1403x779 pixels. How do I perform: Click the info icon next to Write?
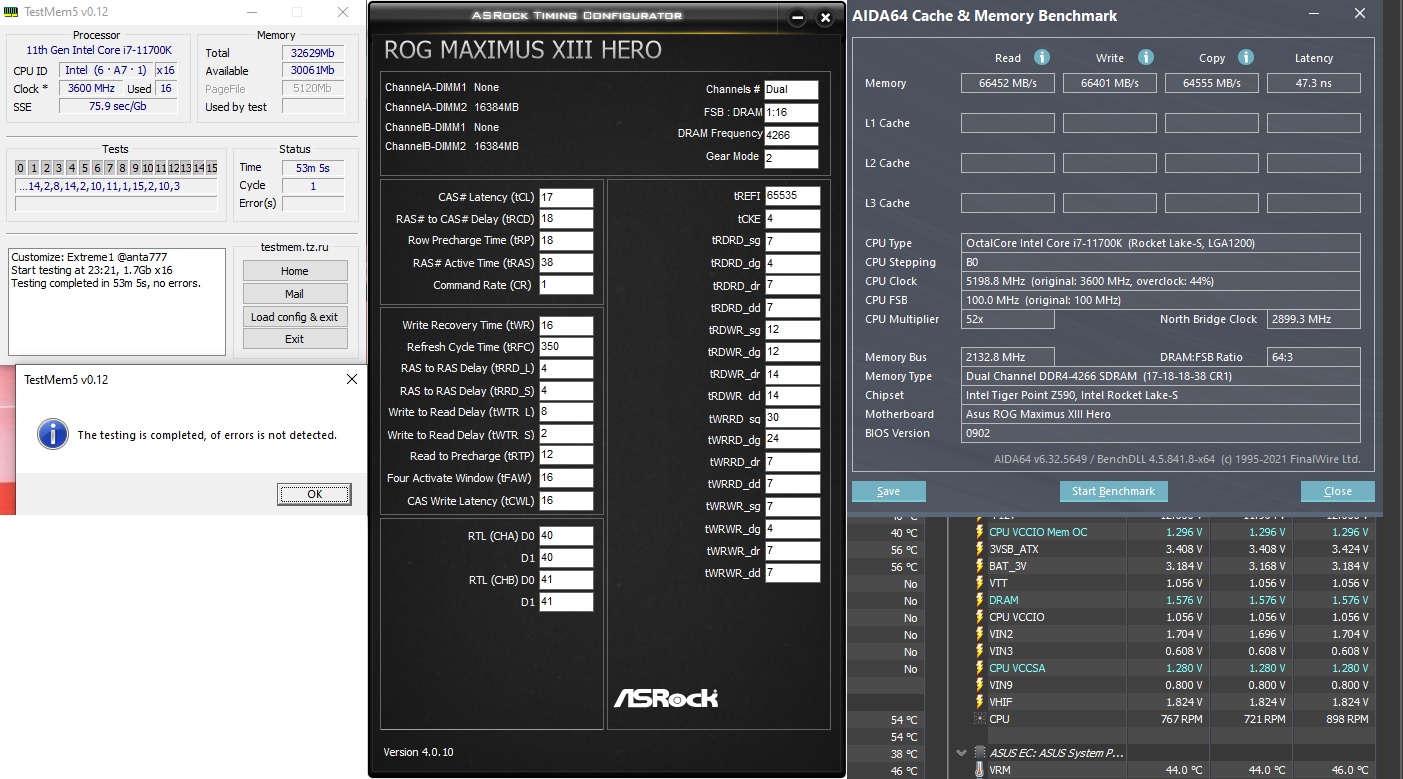tap(1146, 58)
